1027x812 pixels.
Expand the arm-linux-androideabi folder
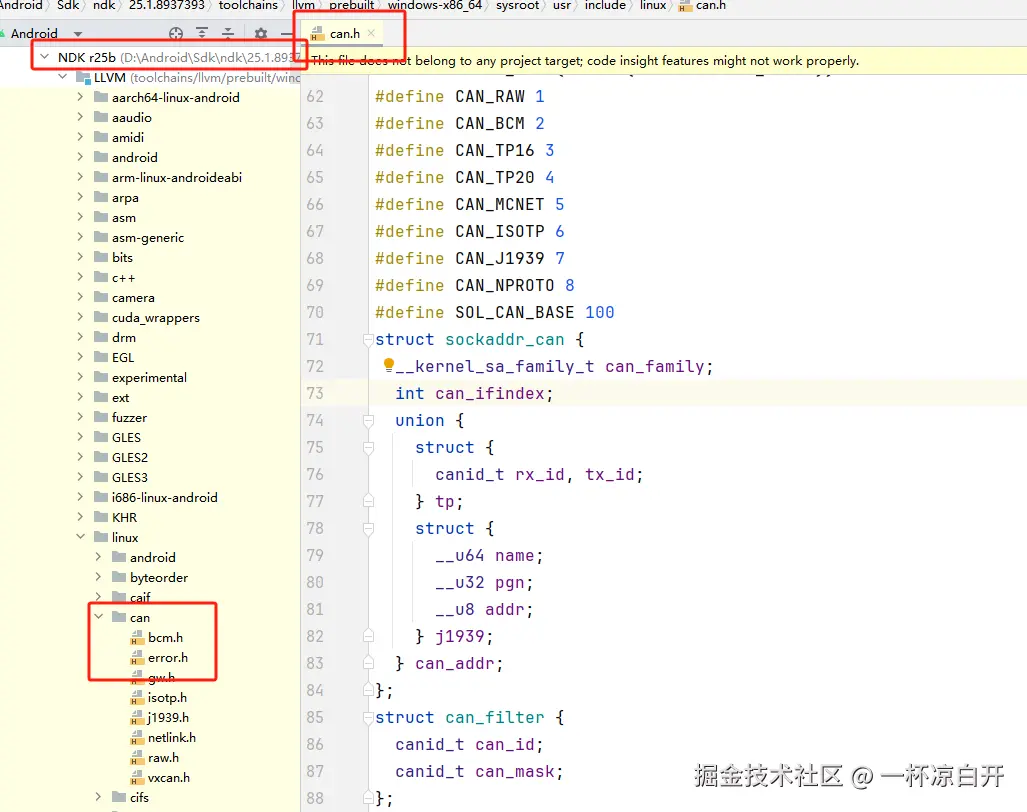[80, 177]
